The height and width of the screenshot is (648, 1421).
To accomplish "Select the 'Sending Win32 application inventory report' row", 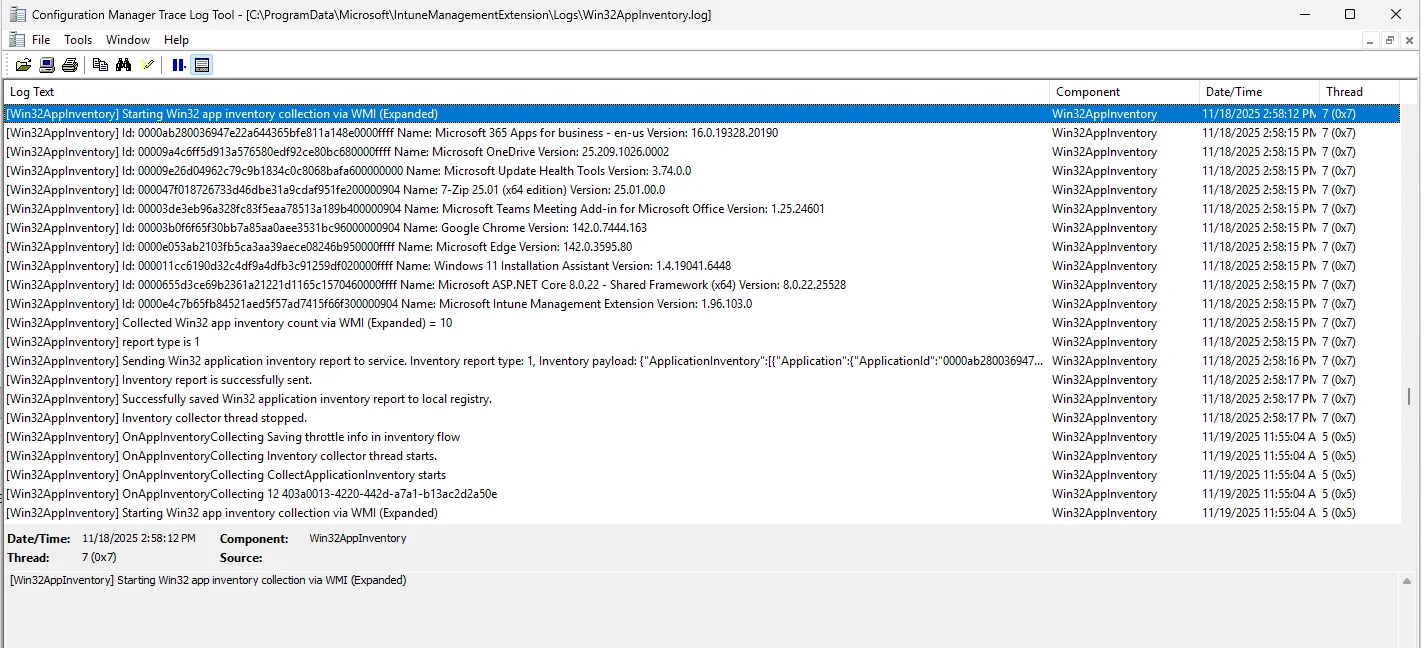I will 701,361.
